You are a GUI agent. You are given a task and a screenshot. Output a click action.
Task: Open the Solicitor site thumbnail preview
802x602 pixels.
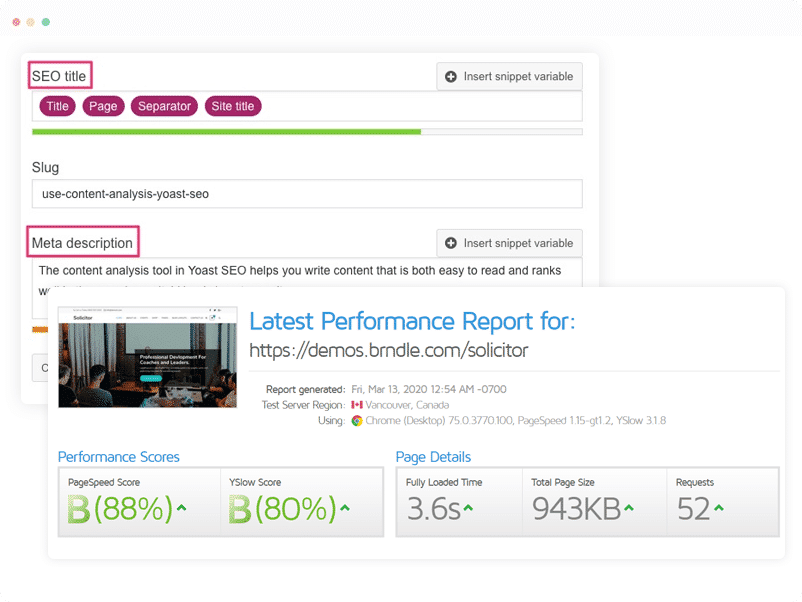[148, 357]
